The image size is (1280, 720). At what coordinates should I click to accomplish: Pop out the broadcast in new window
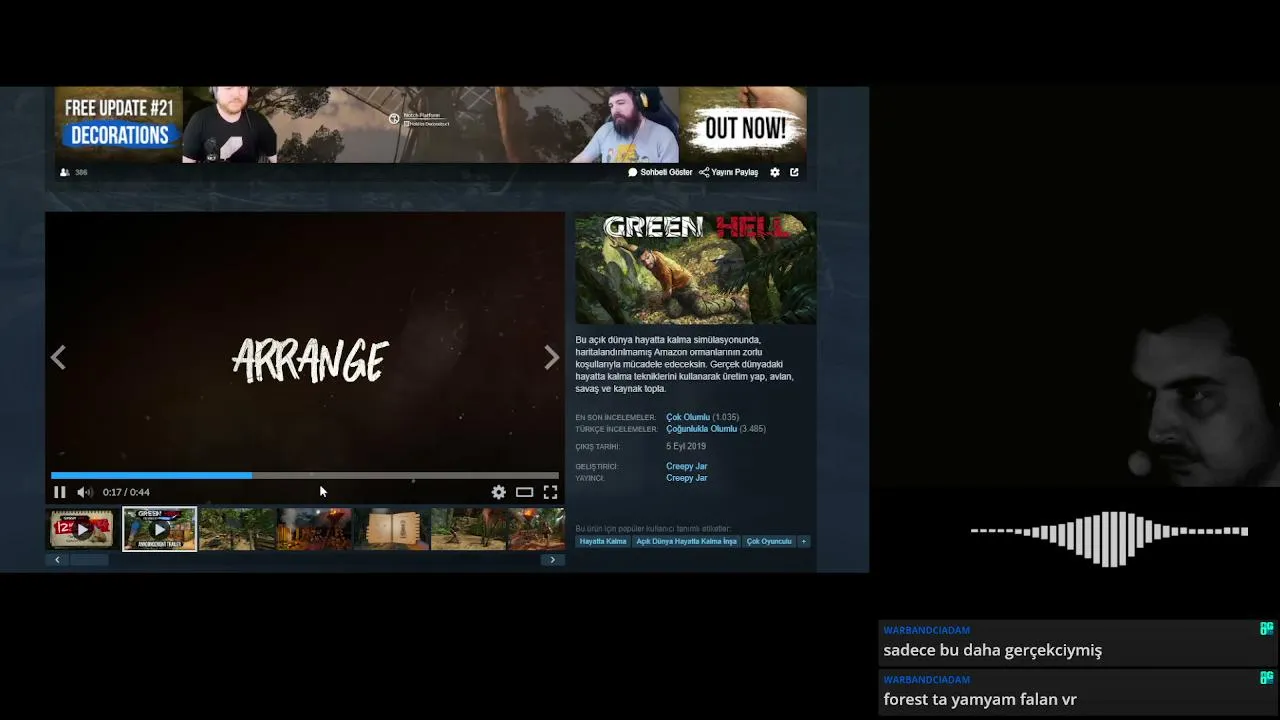point(794,172)
